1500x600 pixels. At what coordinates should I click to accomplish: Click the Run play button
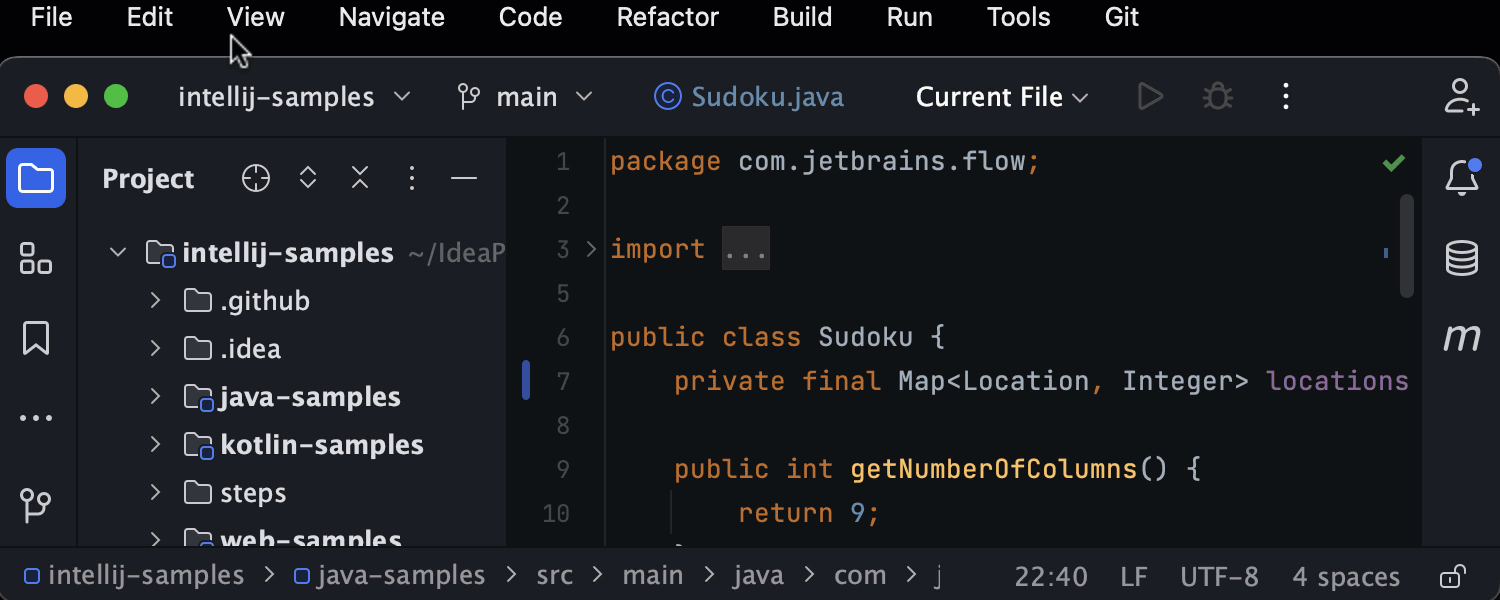(1151, 97)
